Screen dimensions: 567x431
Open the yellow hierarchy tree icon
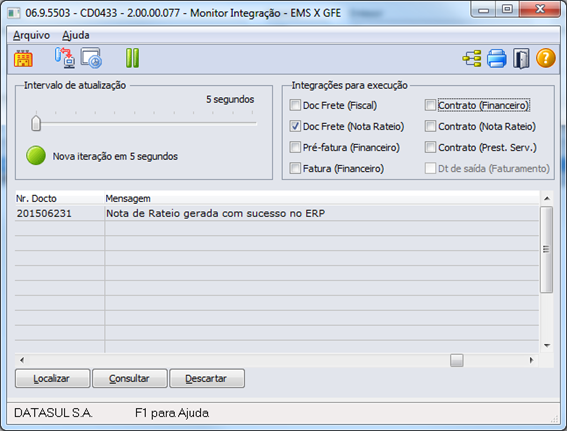pyautogui.click(x=472, y=58)
